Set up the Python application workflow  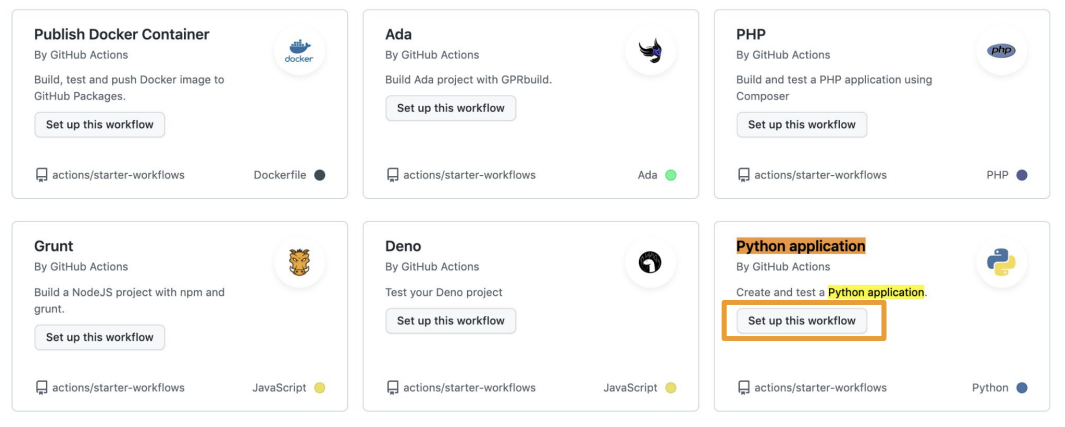(802, 321)
